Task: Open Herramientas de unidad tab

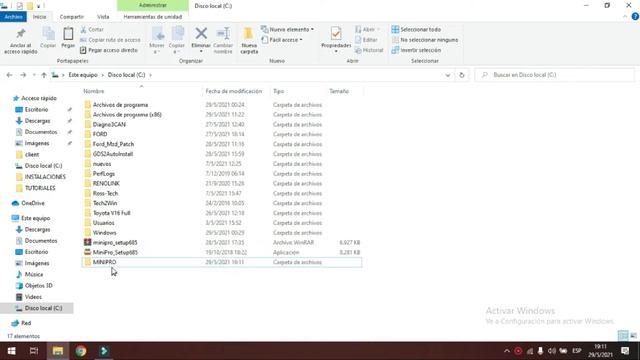Action: 153,17
